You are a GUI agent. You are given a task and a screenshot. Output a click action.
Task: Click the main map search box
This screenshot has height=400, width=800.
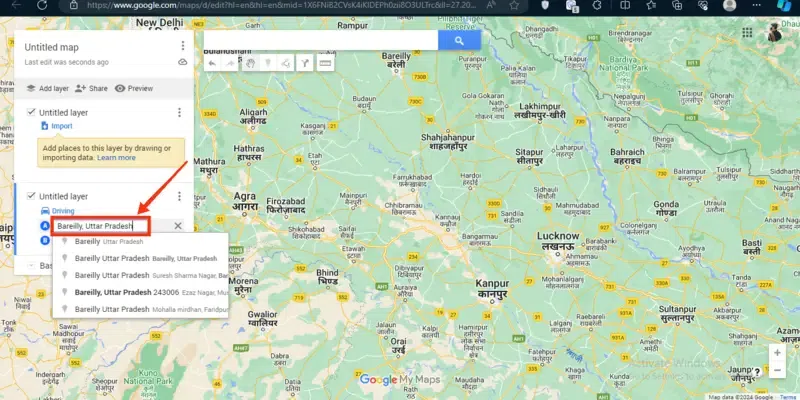click(x=321, y=40)
